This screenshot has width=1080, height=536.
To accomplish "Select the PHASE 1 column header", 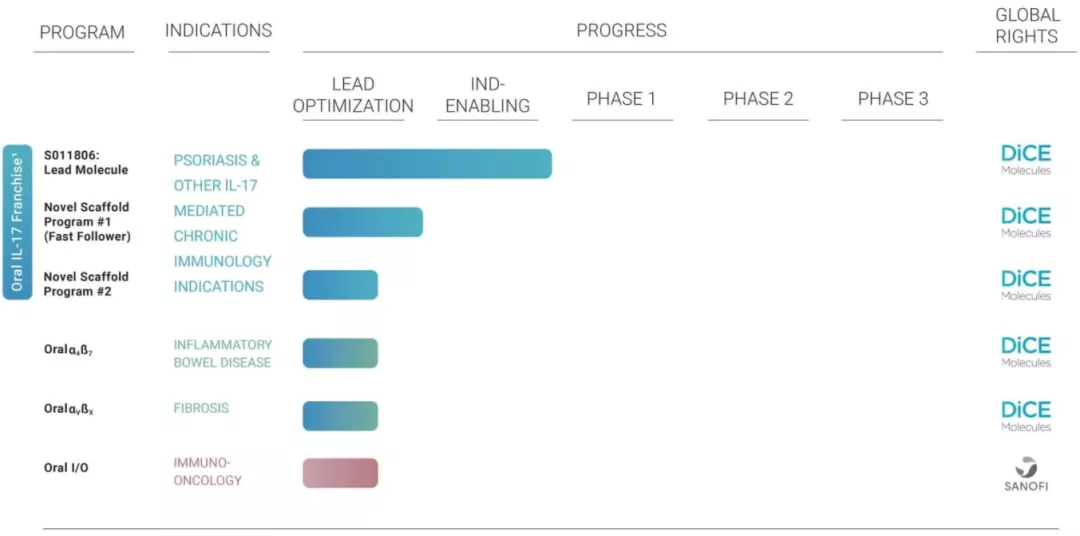I will point(621,99).
